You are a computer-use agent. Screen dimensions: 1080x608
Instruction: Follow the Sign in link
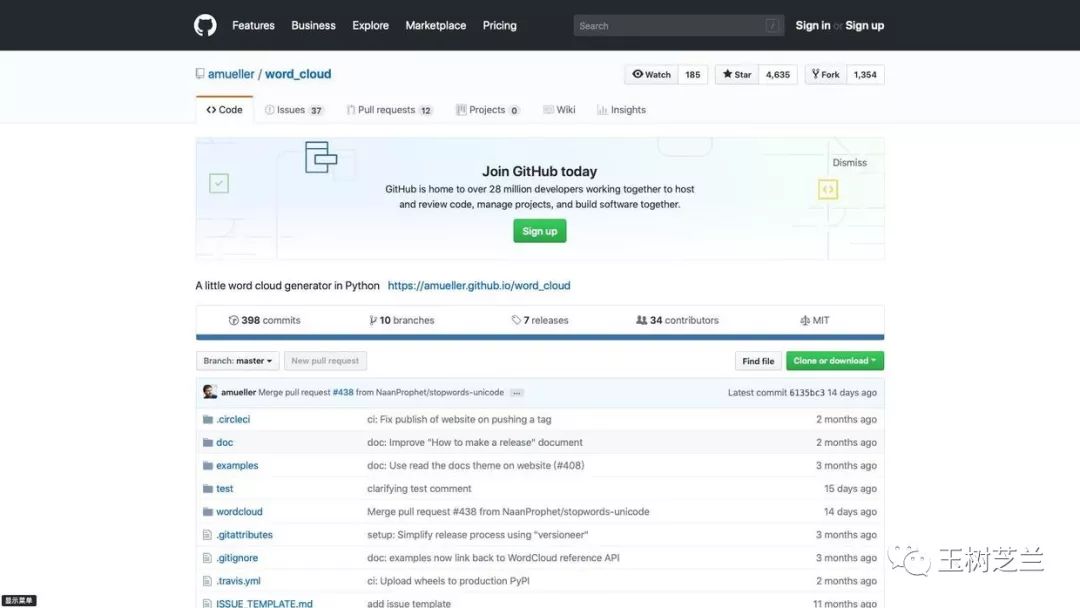tap(813, 25)
